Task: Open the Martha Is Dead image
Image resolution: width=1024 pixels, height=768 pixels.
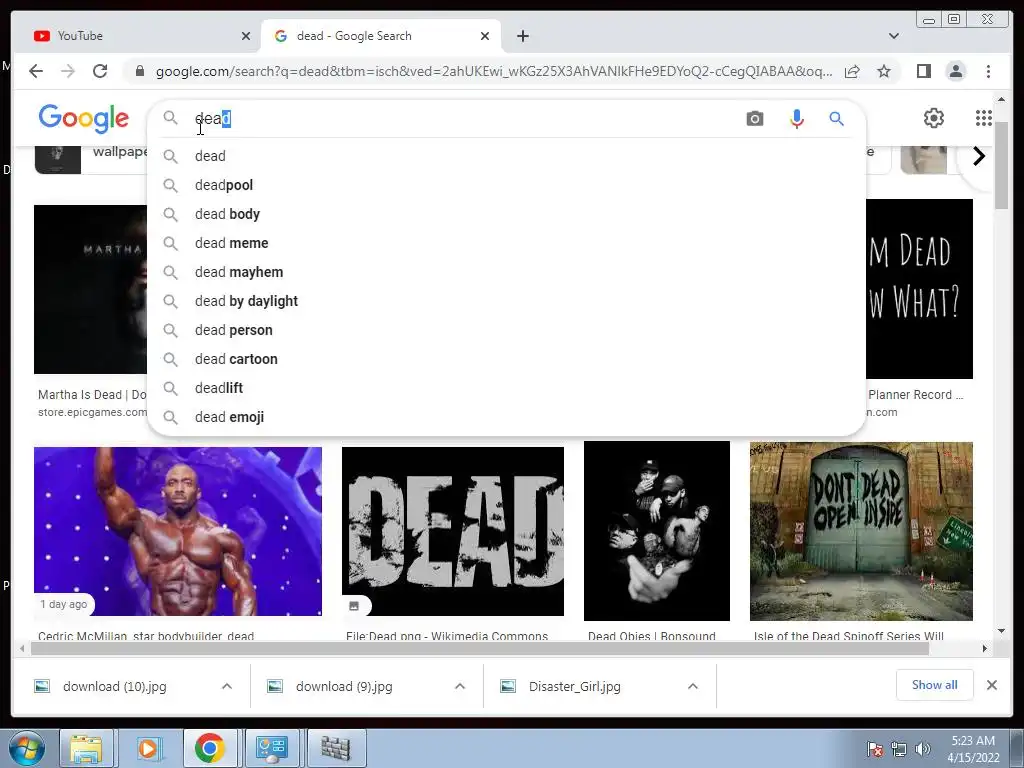Action: 91,289
